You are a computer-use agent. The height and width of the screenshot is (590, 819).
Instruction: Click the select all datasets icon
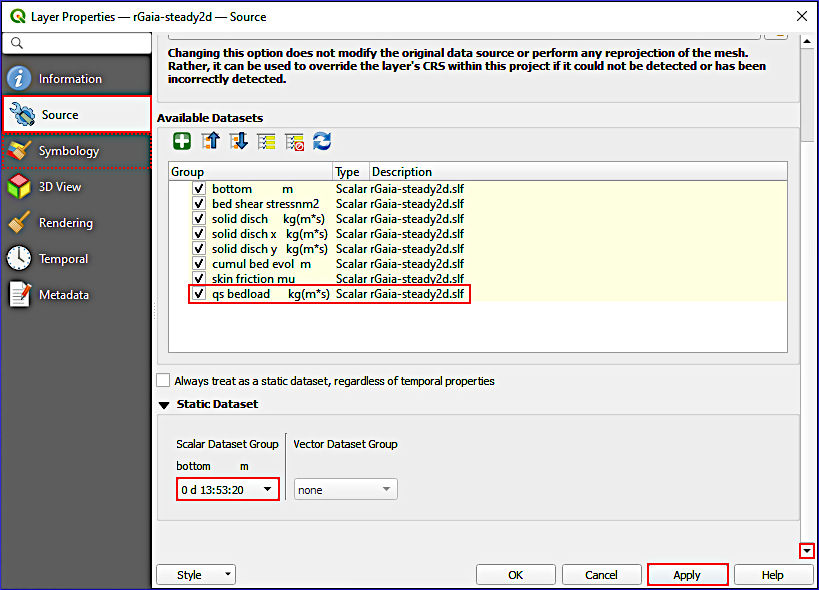click(x=267, y=141)
